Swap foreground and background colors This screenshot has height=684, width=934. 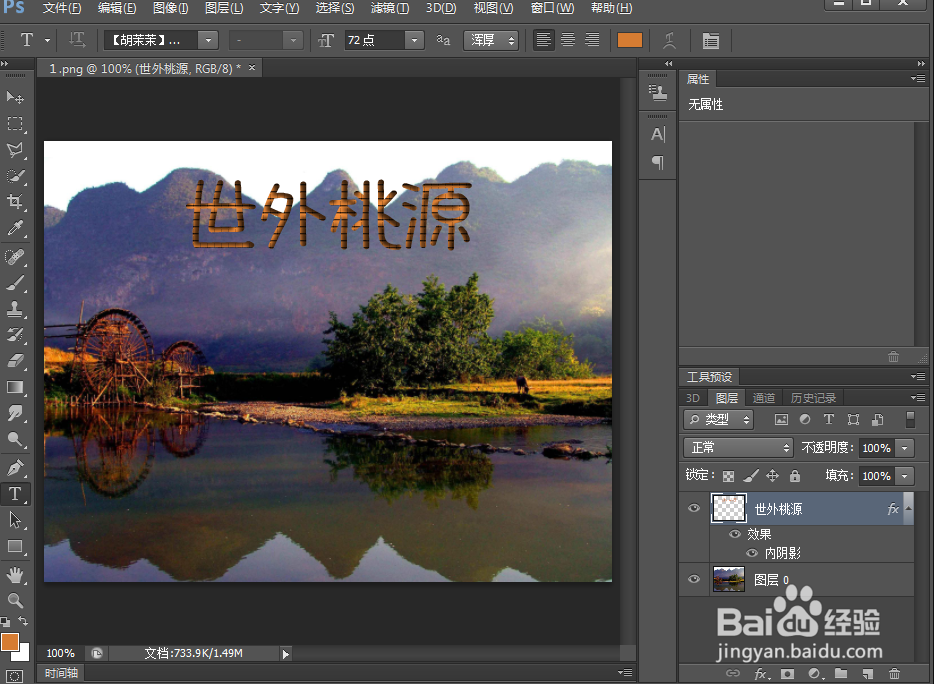coord(23,620)
